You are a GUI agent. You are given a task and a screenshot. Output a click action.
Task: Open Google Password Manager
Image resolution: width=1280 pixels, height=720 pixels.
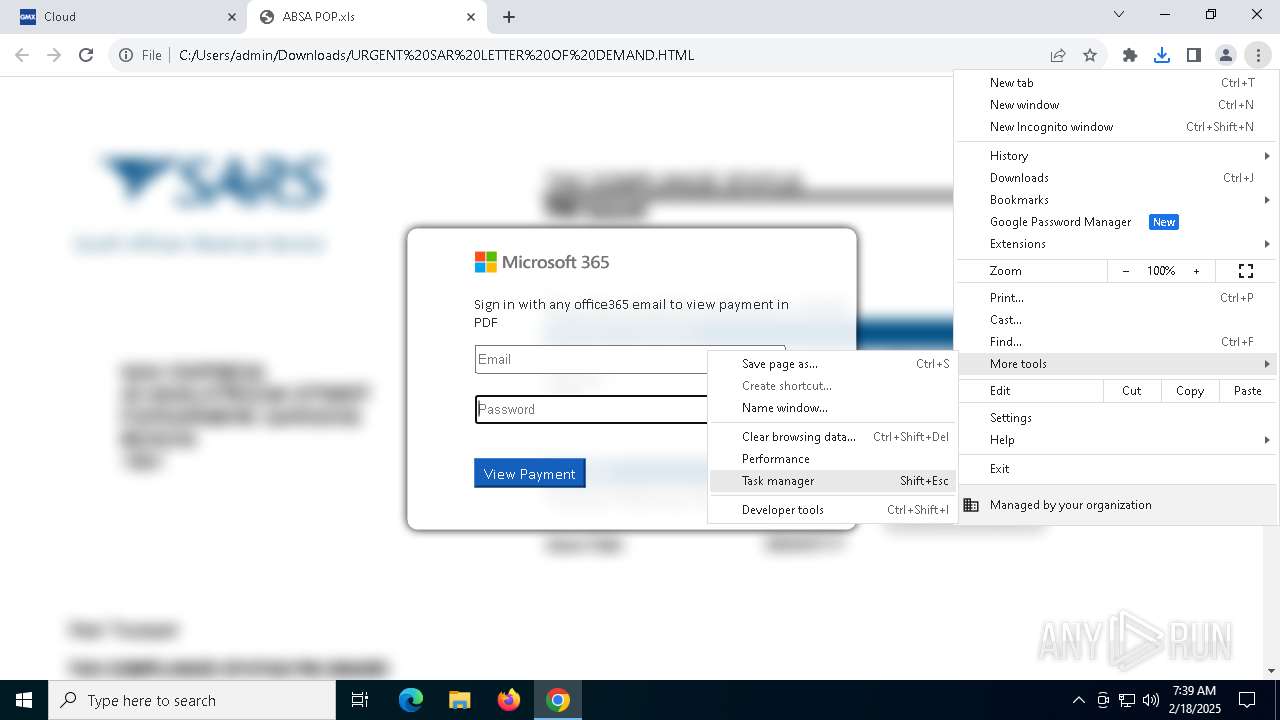pyautogui.click(x=1116, y=222)
